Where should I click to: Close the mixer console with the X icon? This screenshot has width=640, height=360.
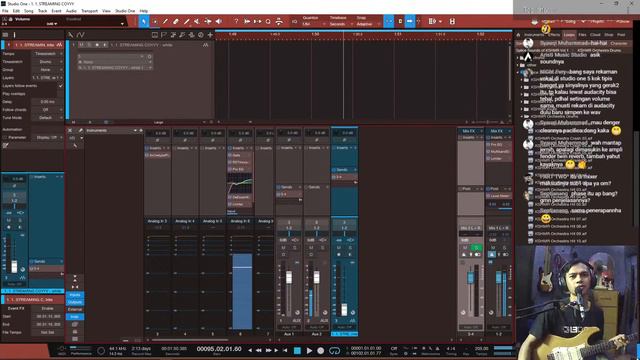70,130
